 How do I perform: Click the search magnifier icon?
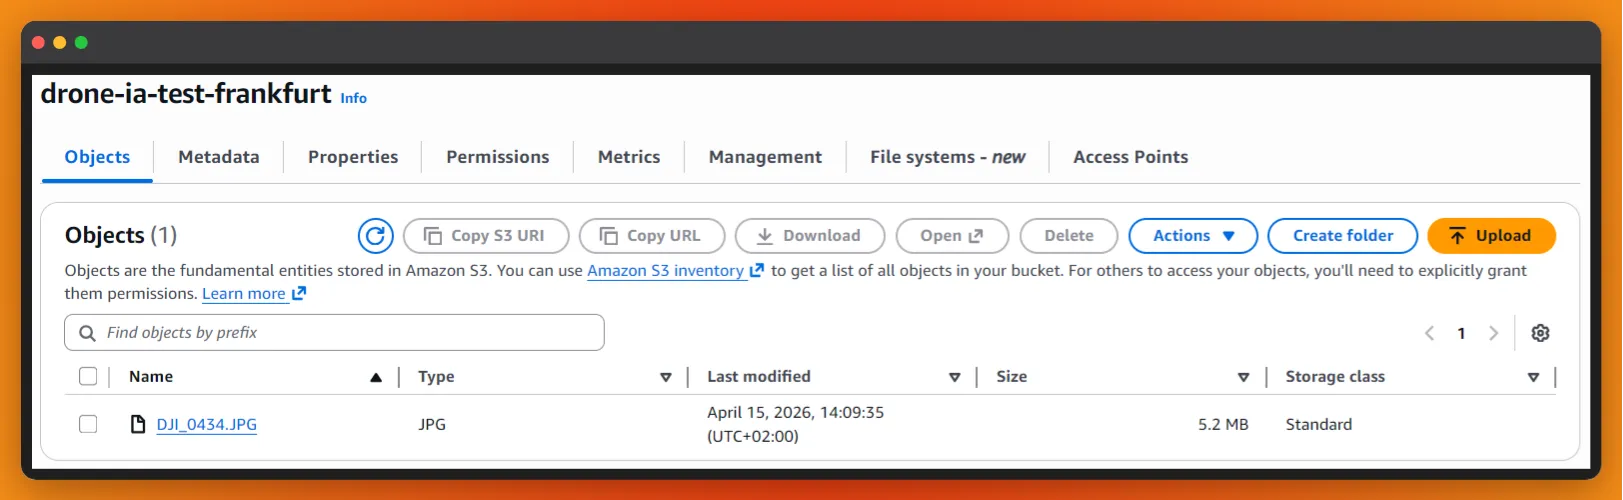pyautogui.click(x=87, y=333)
